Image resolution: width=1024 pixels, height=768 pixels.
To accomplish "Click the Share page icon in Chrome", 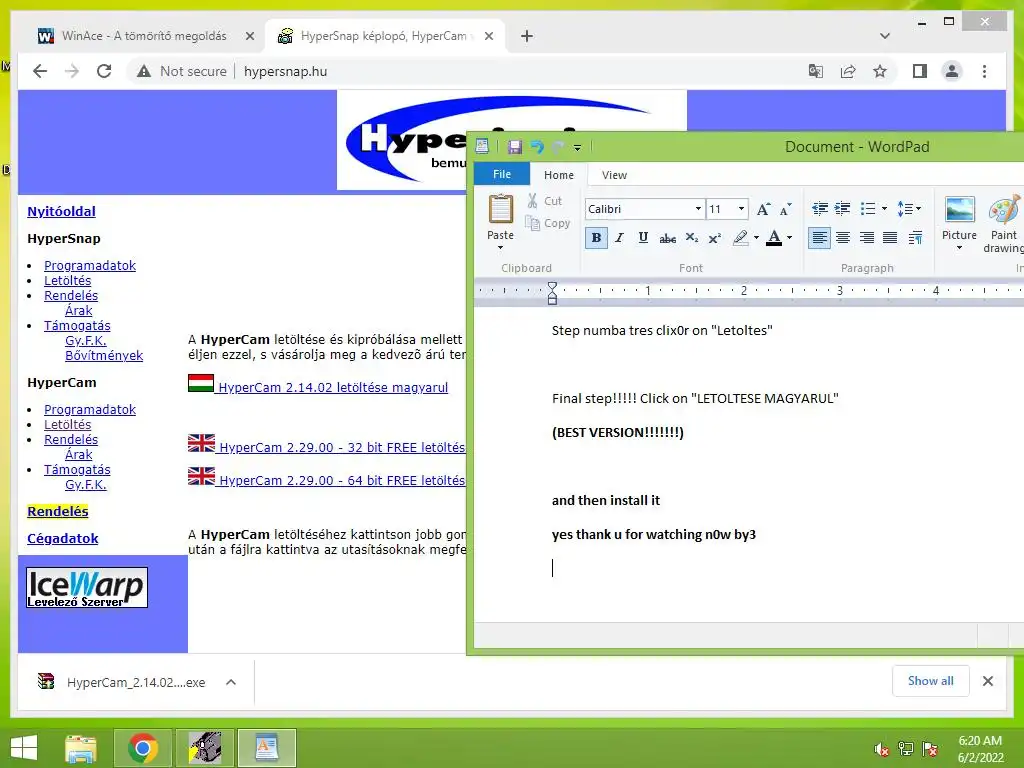I will click(848, 71).
